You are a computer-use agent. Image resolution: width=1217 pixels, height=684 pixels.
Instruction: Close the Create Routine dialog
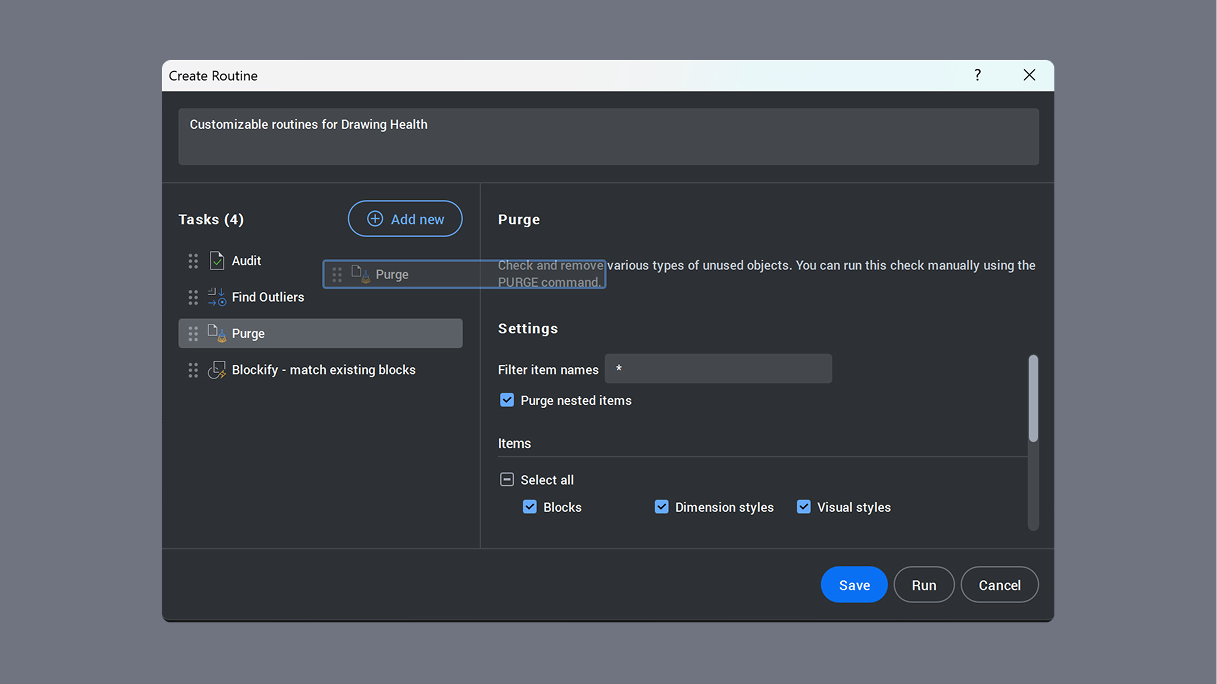point(1029,75)
